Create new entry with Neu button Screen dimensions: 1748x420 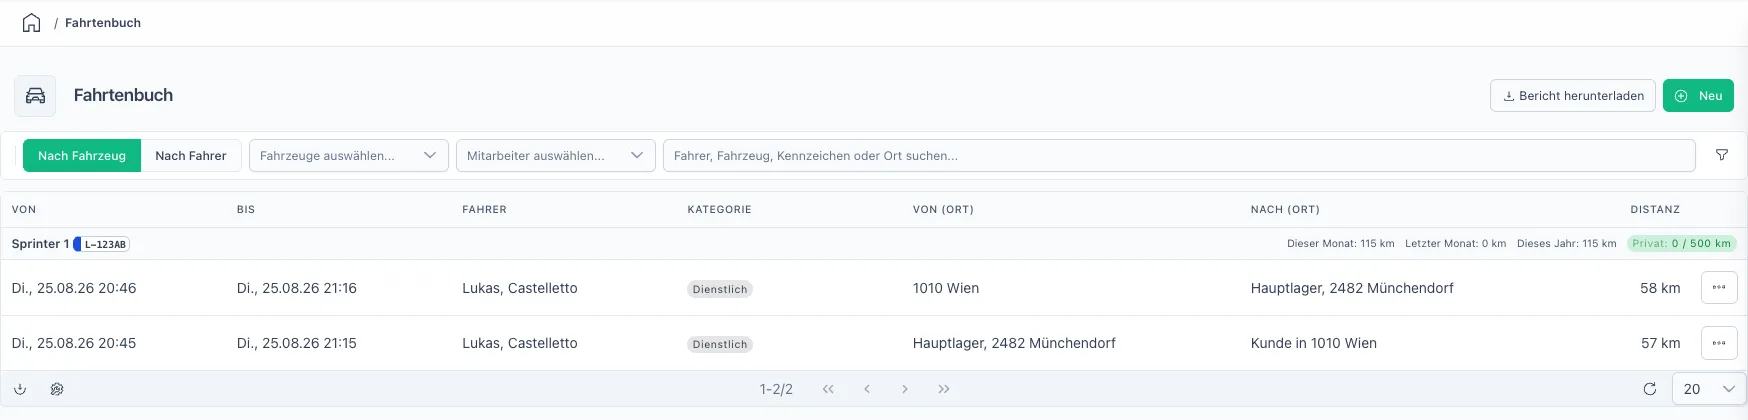point(1698,96)
